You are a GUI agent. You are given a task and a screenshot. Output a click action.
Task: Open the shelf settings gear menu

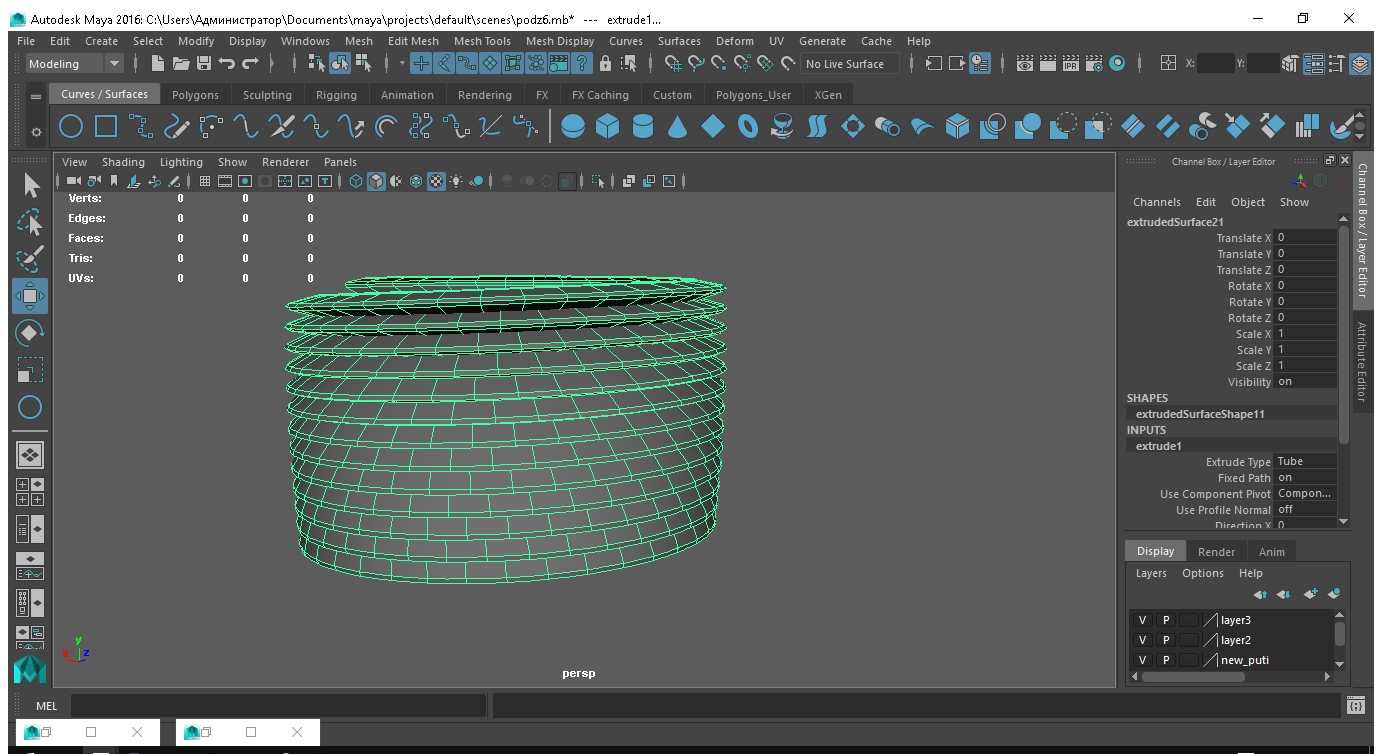point(36,131)
